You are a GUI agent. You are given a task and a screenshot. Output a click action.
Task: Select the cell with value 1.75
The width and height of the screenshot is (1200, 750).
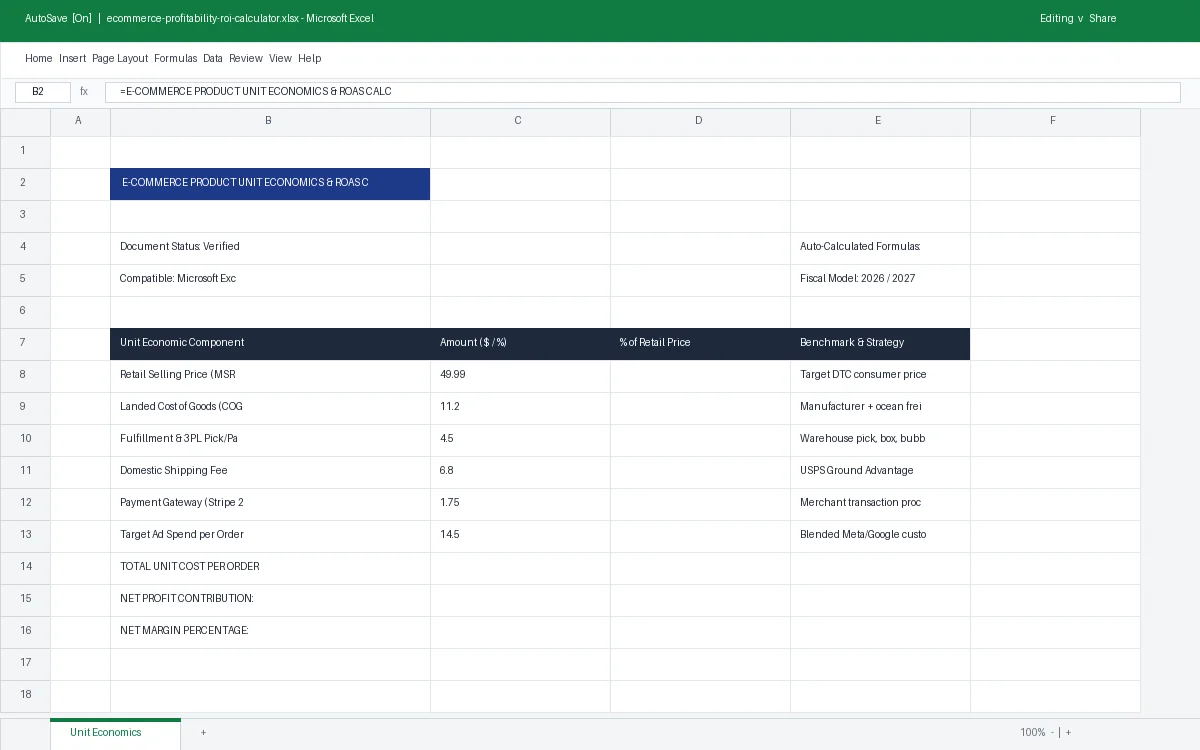[520, 503]
